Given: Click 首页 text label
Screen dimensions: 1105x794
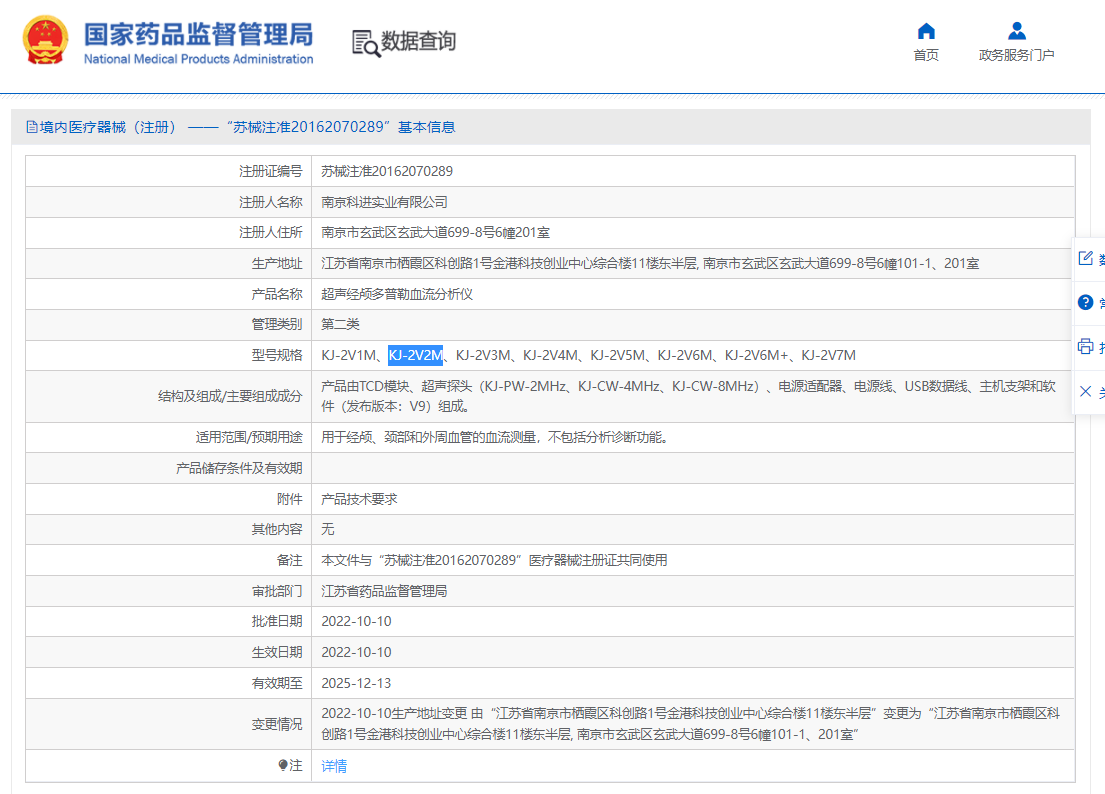Looking at the screenshot, I should coord(926,55).
